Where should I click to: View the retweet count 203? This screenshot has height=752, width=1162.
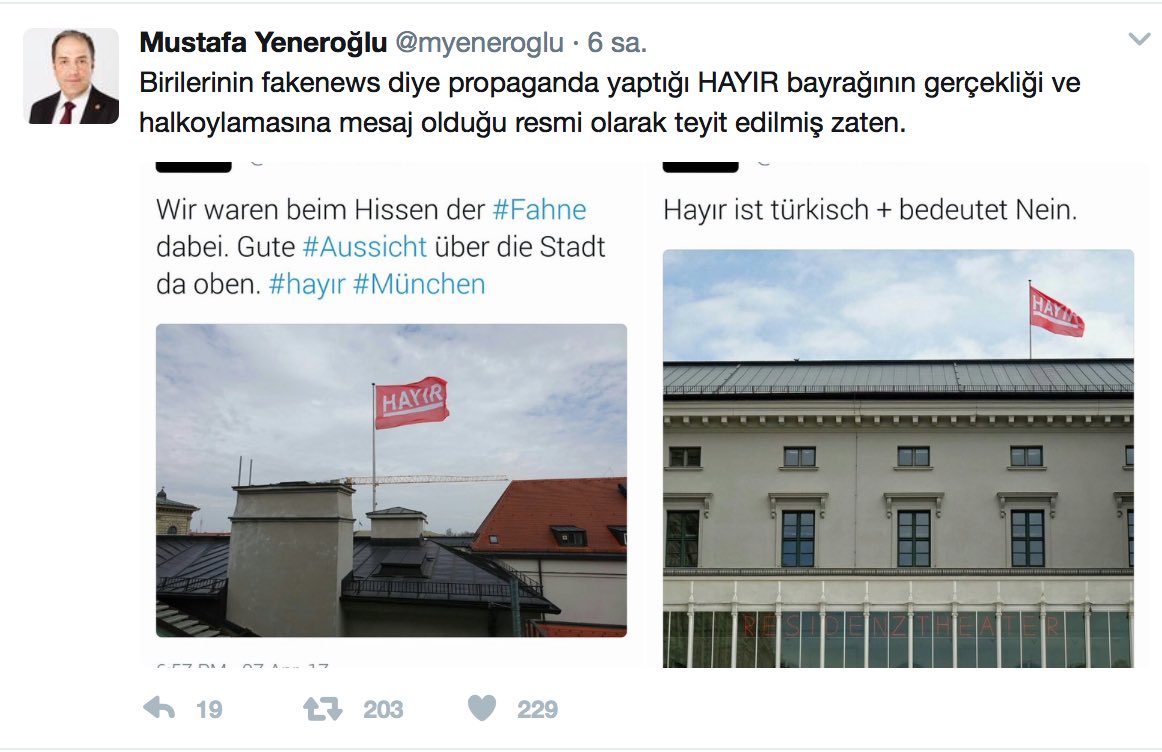[383, 710]
